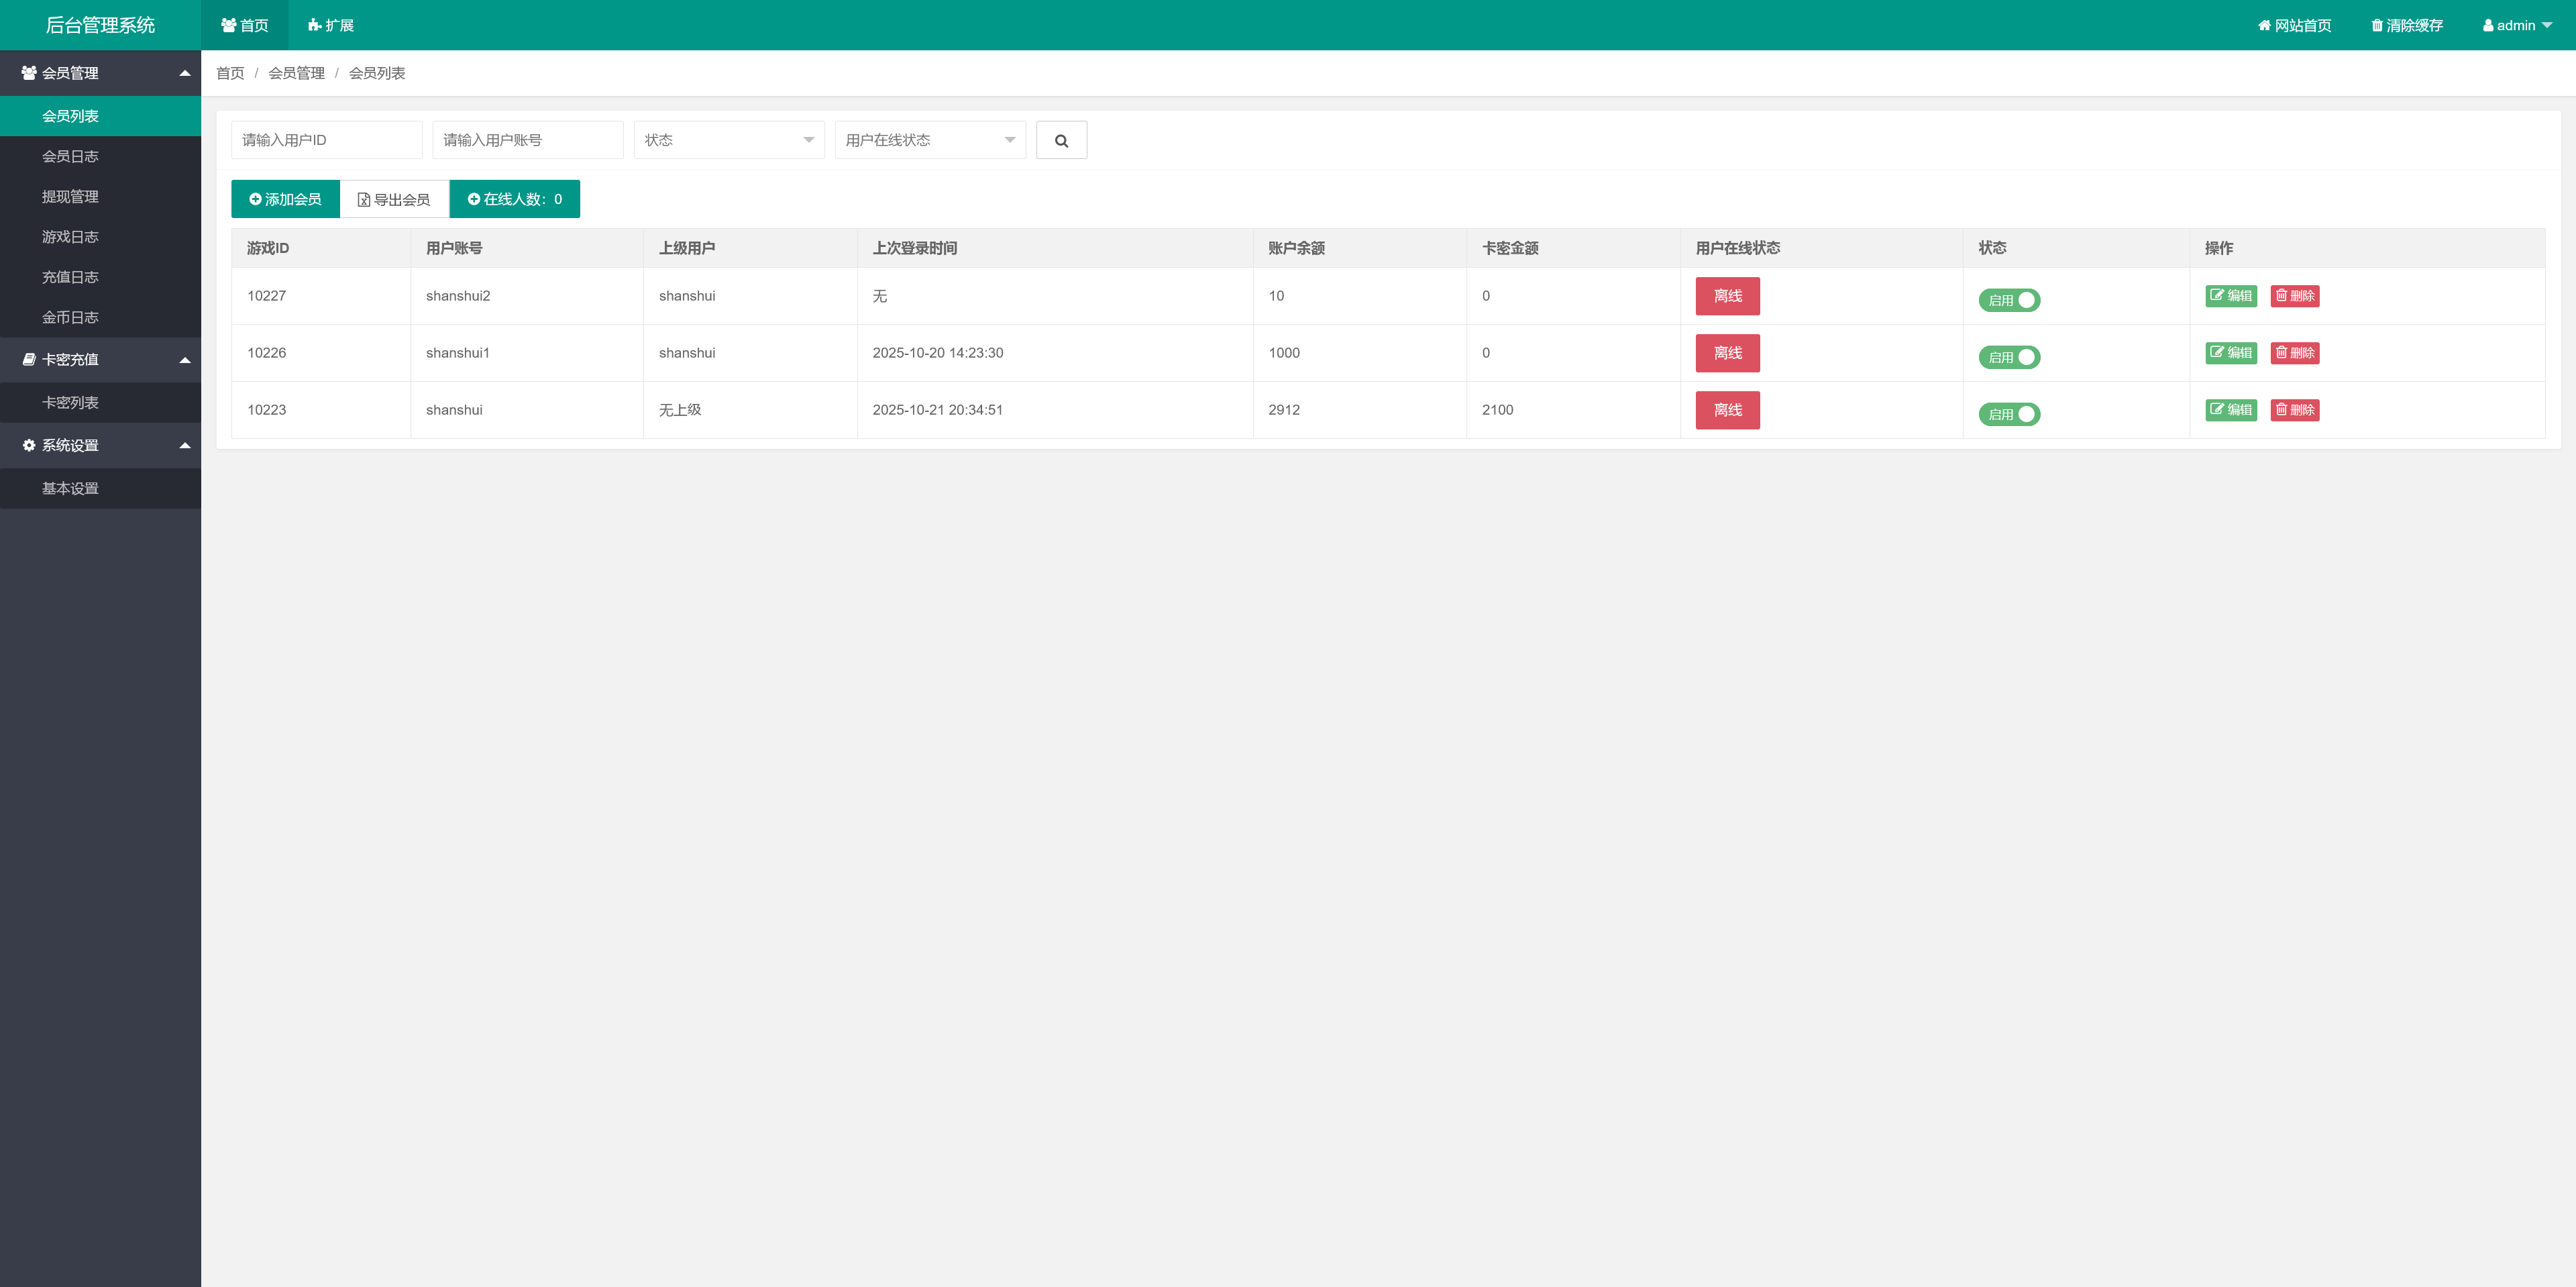Screen dimensions: 2576x1287
Task: Click 离线 status button for shanshui1
Action: coord(1727,353)
